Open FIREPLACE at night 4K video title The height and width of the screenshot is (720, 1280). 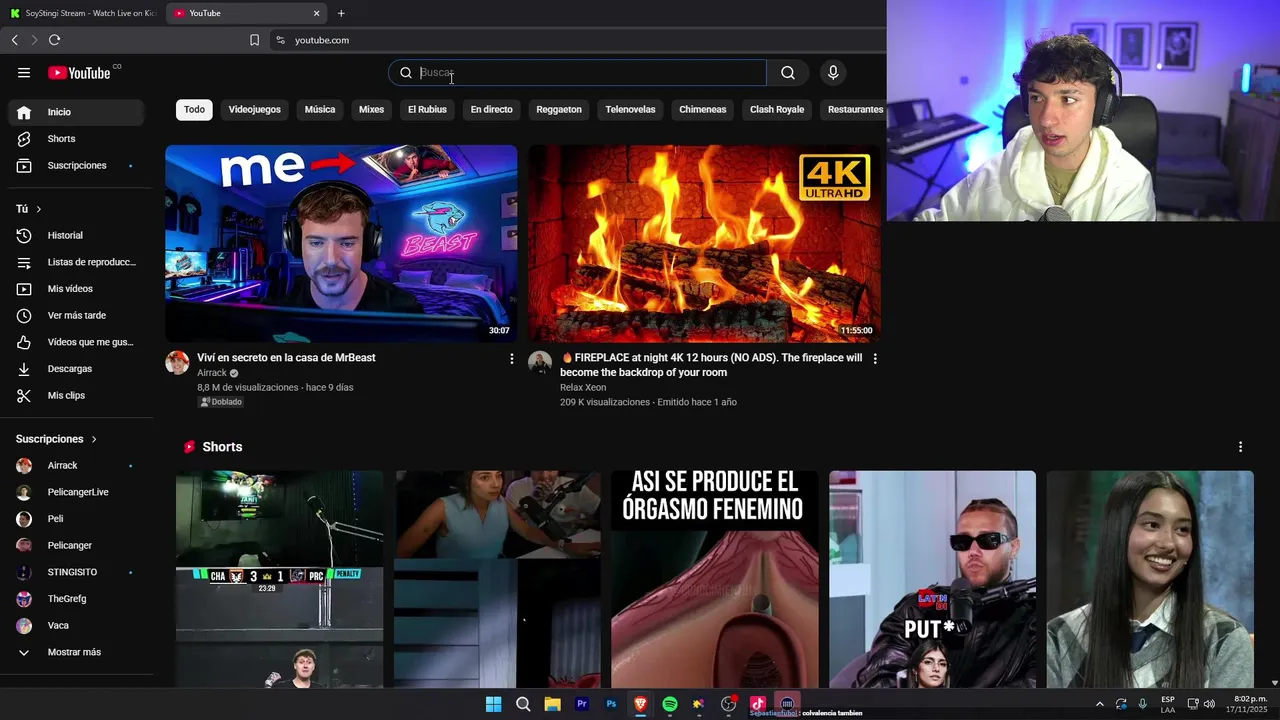(711, 365)
